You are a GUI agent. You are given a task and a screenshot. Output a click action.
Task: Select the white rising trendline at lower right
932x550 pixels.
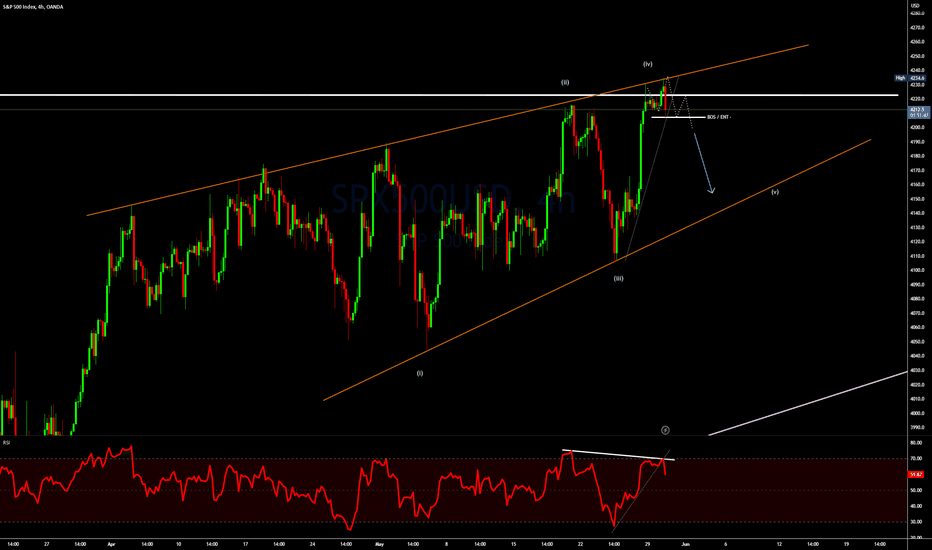coord(808,403)
